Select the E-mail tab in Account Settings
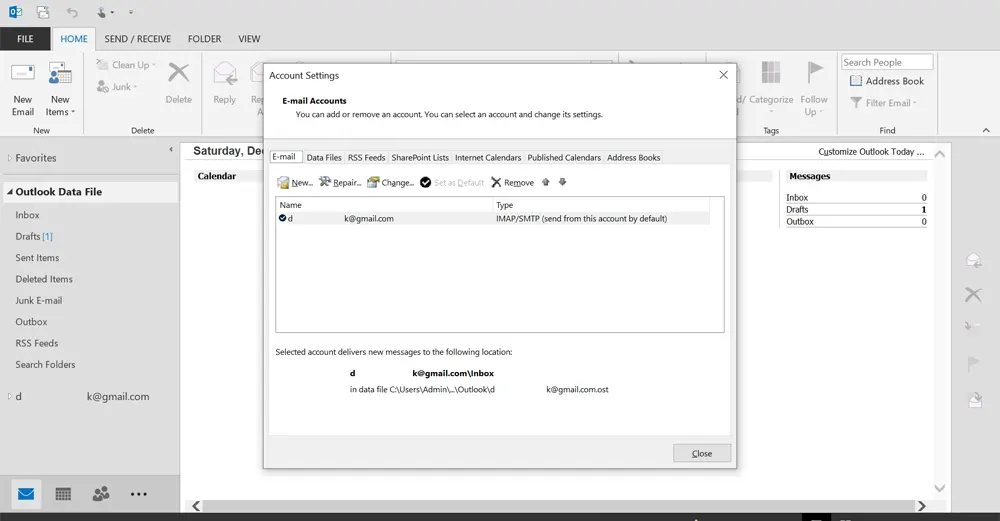 point(284,157)
